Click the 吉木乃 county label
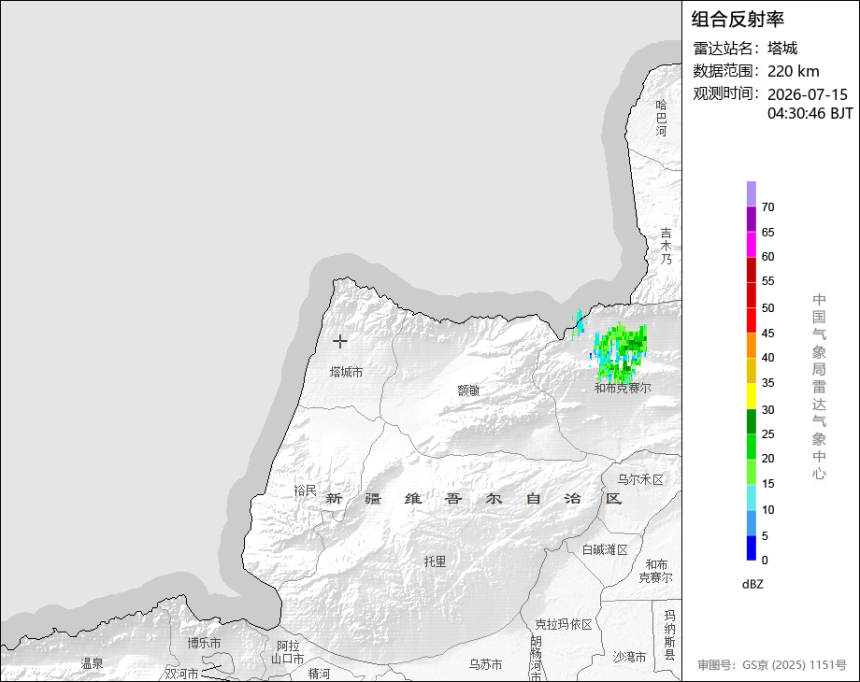 coord(666,246)
